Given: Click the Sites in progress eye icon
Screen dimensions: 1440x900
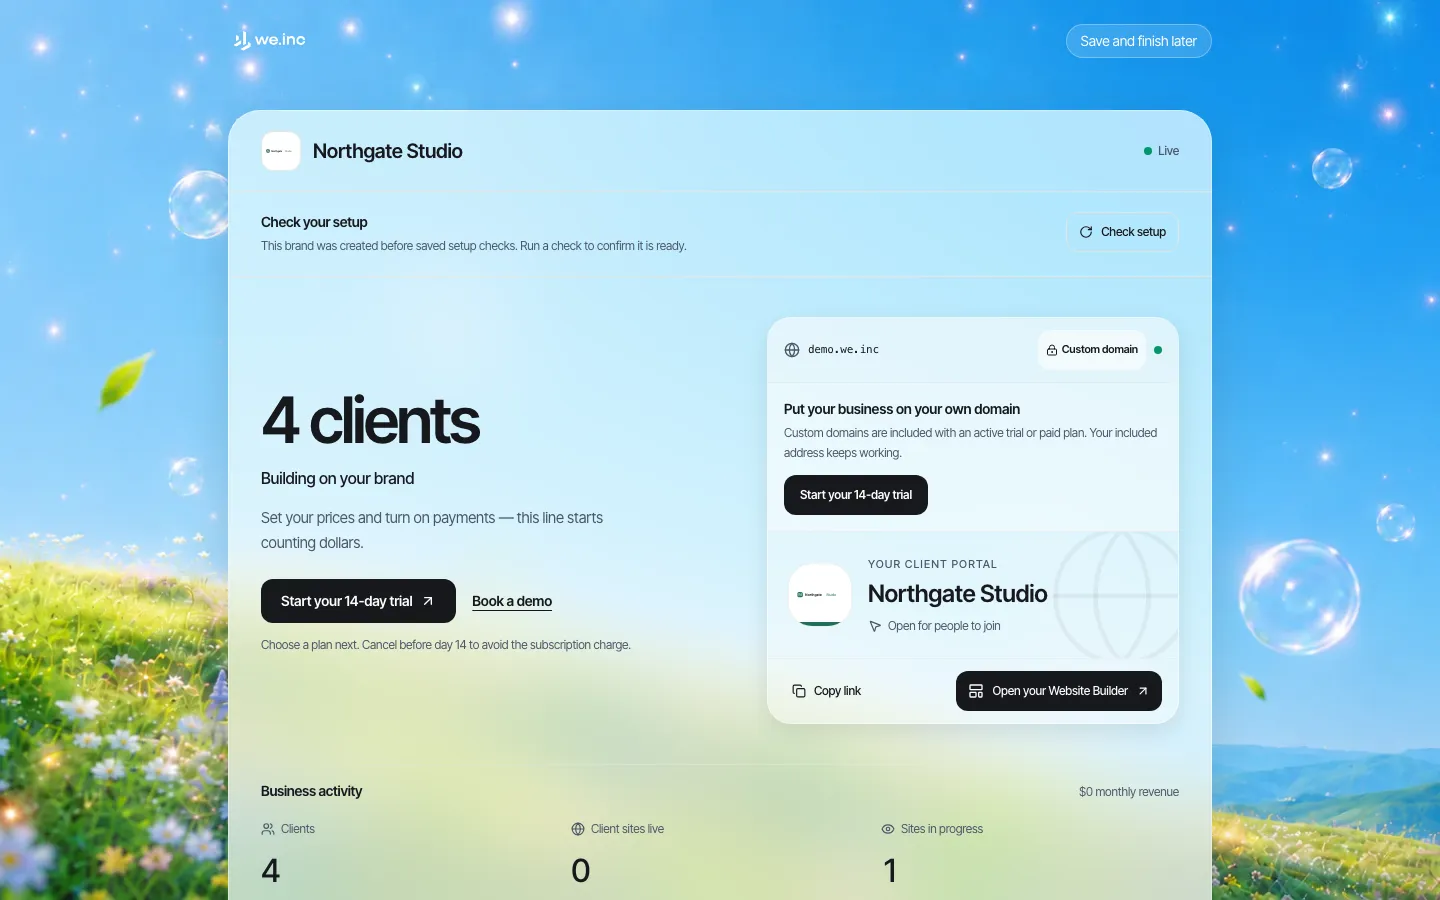Looking at the screenshot, I should point(888,829).
